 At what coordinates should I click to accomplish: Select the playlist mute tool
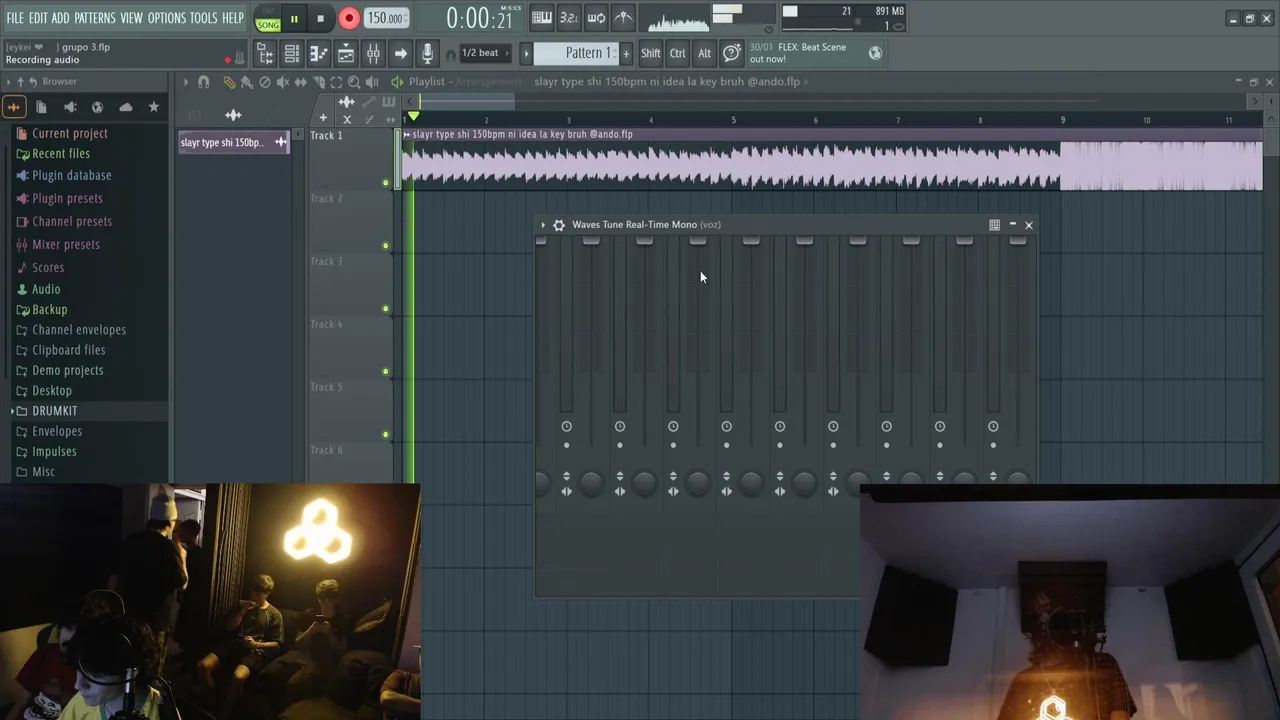pos(282,82)
